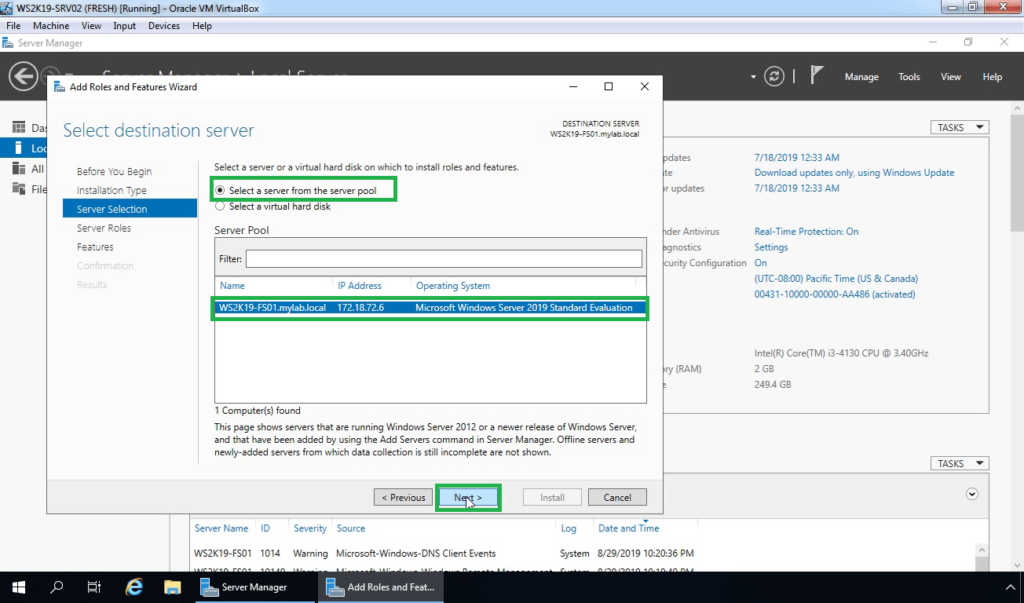Sort events by Severity column header
Viewport: 1024px width, 603px height.
click(310, 528)
